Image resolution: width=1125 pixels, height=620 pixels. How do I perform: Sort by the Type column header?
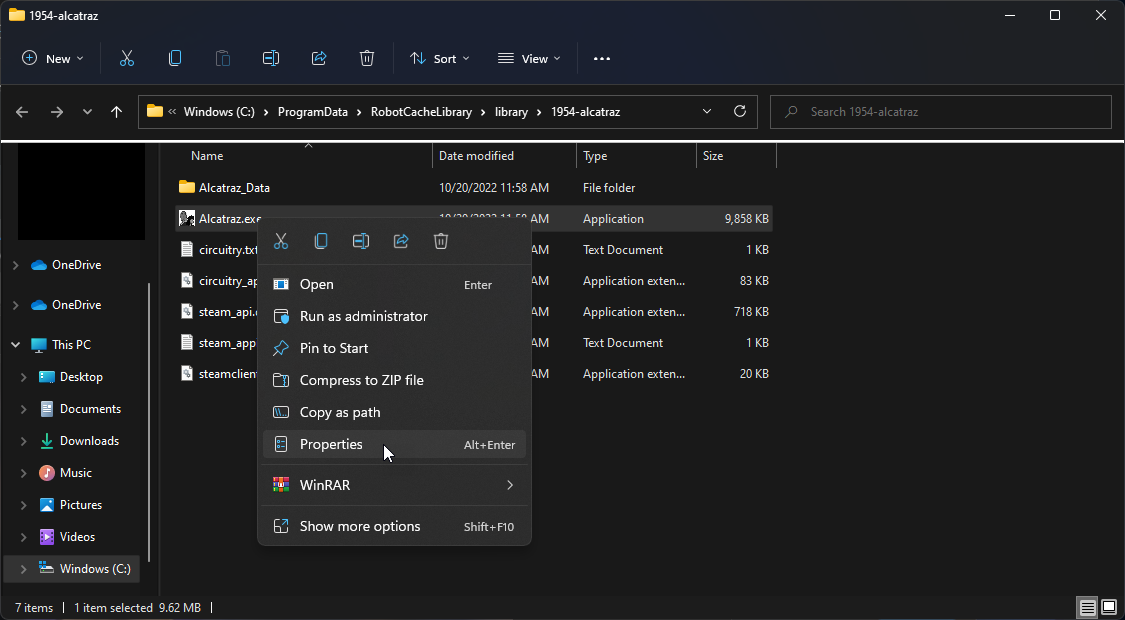tap(595, 156)
